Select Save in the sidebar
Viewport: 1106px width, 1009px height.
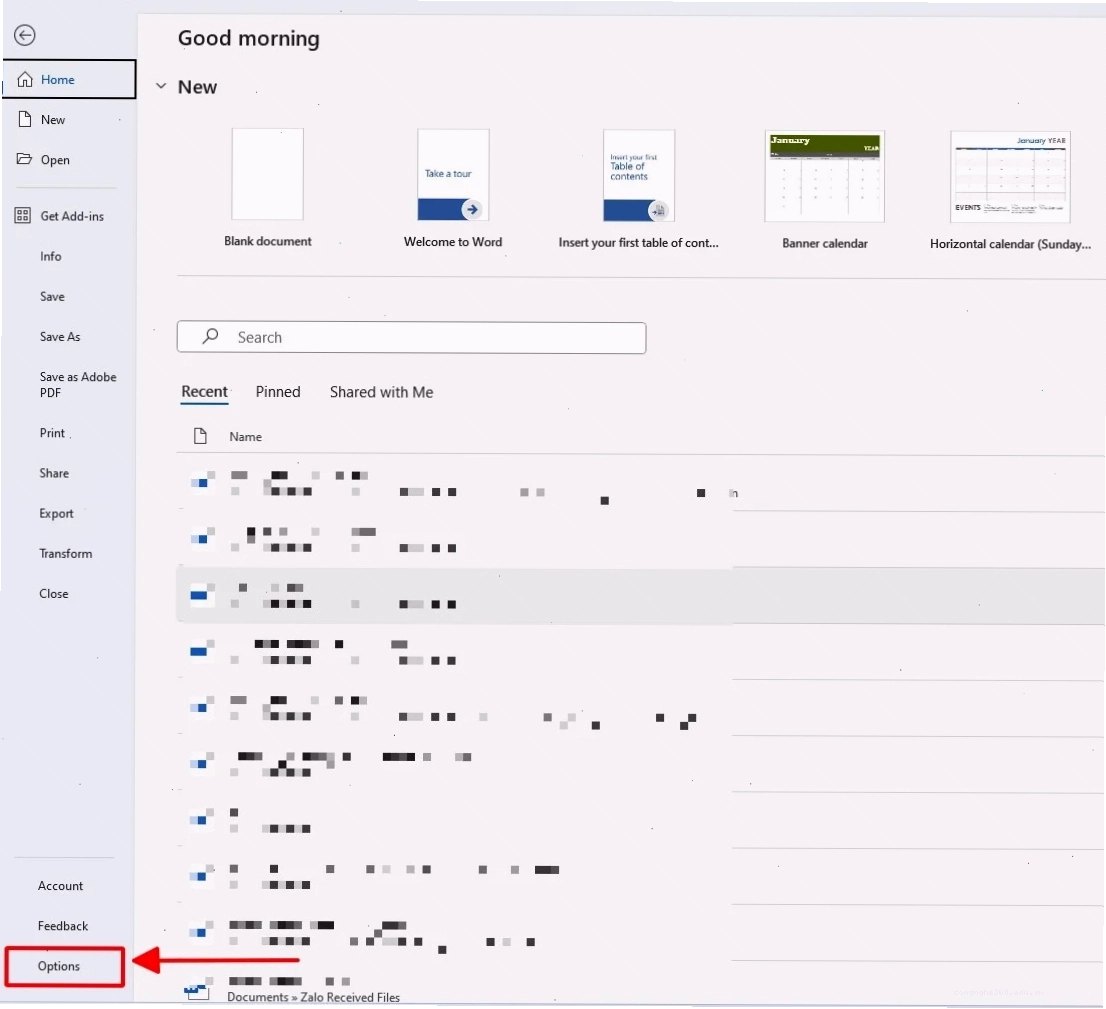pos(52,296)
